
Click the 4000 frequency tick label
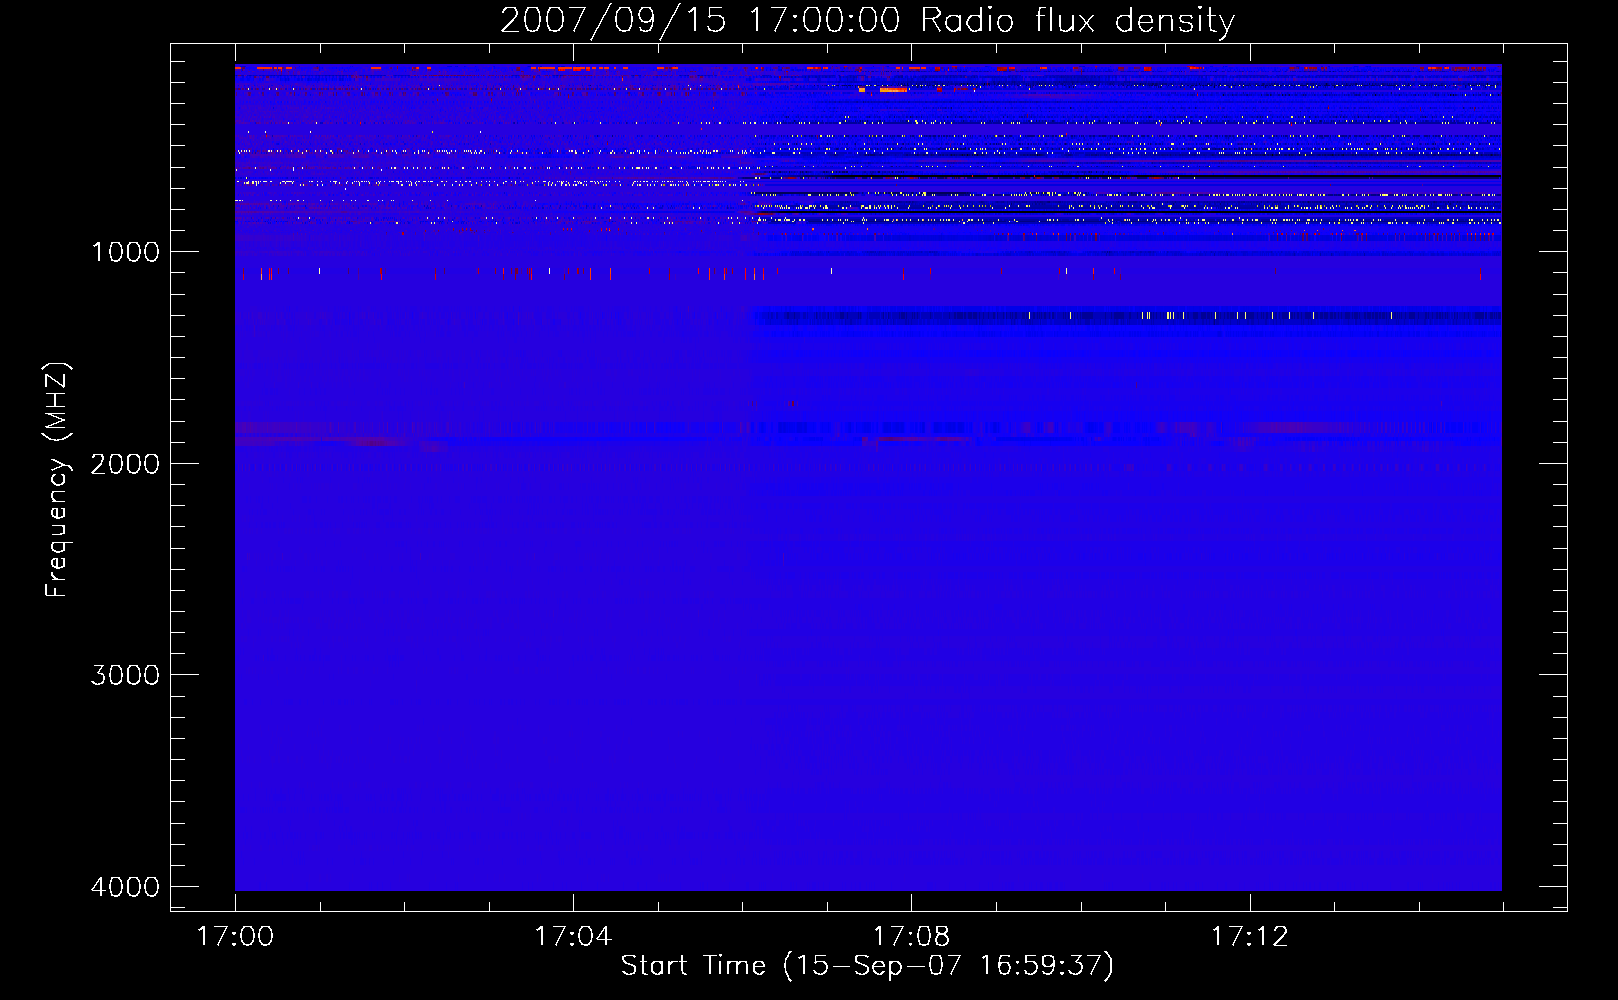125,887
